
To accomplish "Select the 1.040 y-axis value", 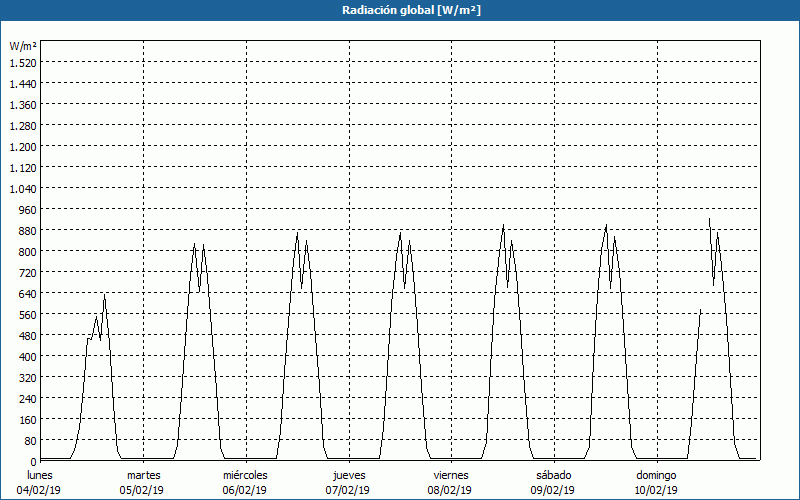I will pyautogui.click(x=23, y=188).
